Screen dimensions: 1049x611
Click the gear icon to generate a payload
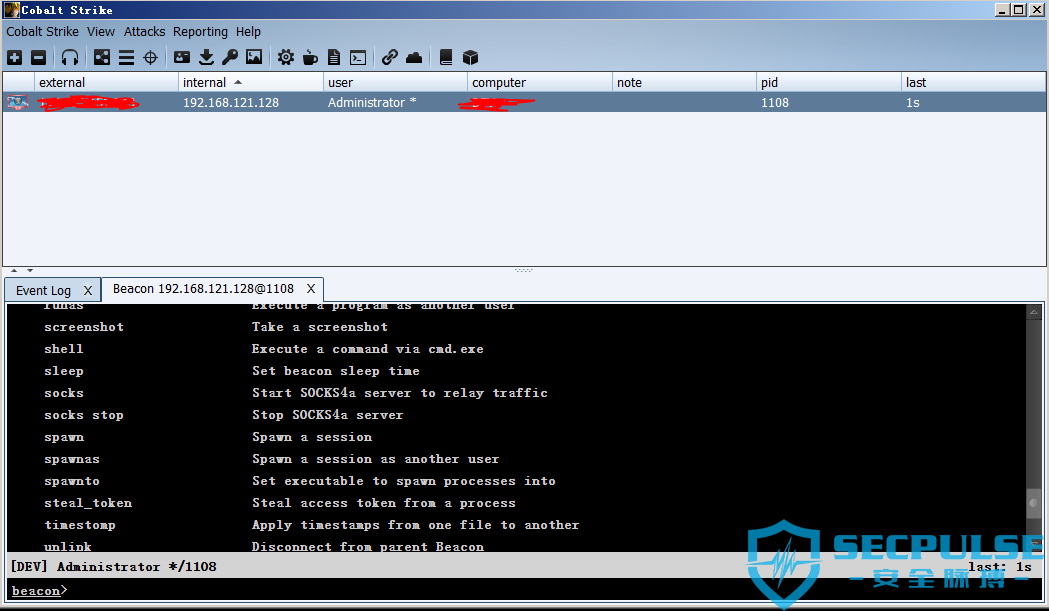[x=286, y=58]
